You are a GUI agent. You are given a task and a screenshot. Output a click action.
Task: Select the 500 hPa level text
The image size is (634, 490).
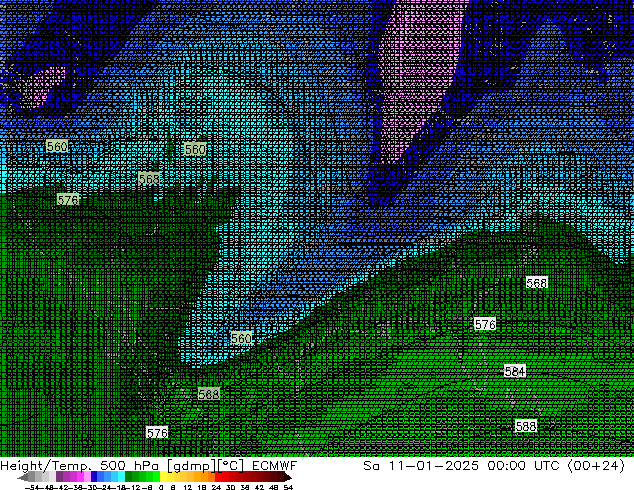click(129, 466)
